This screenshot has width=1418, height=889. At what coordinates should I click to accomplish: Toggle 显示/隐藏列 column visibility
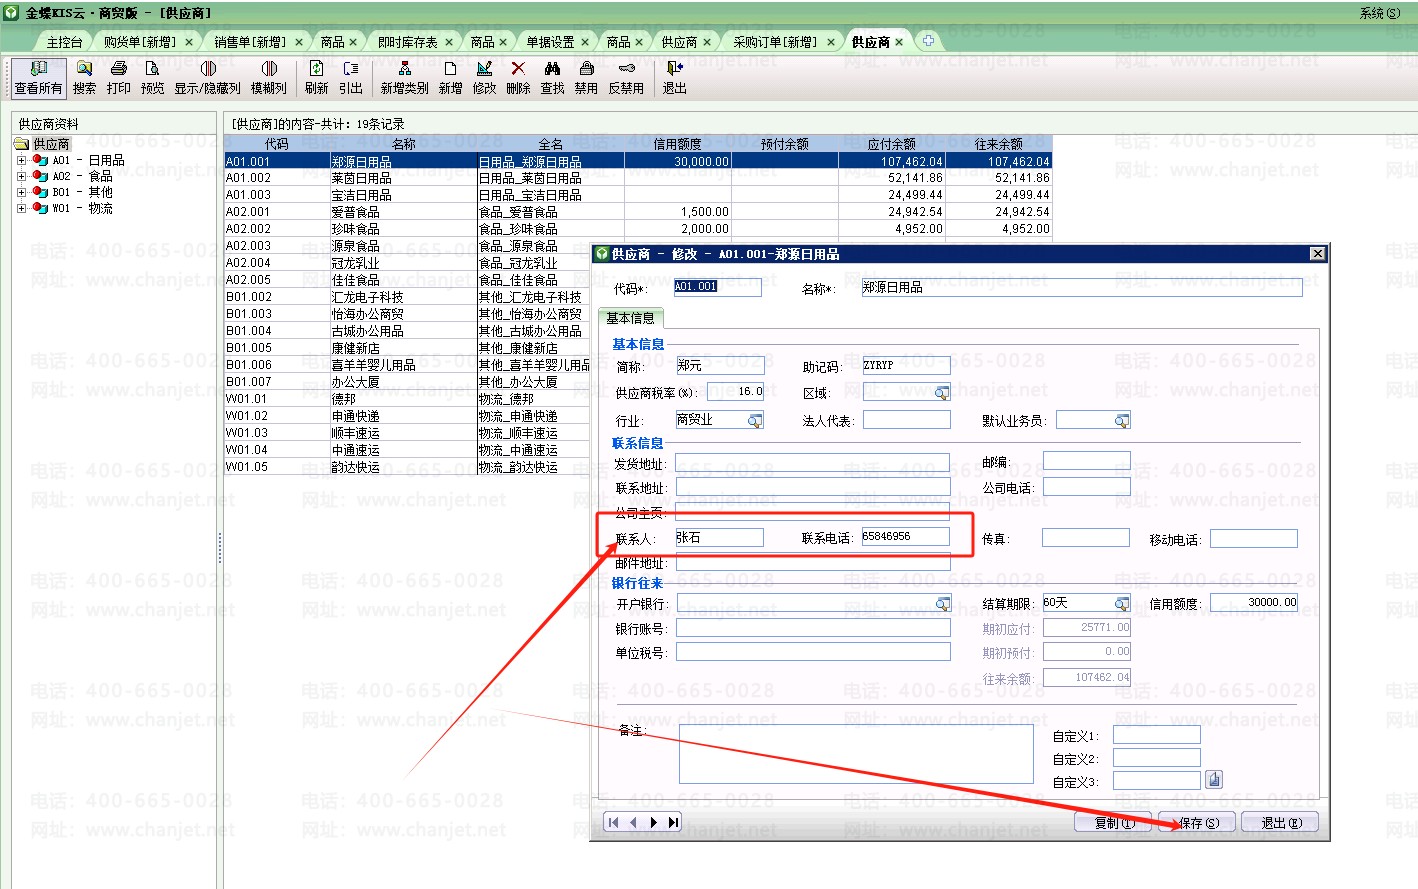(208, 77)
